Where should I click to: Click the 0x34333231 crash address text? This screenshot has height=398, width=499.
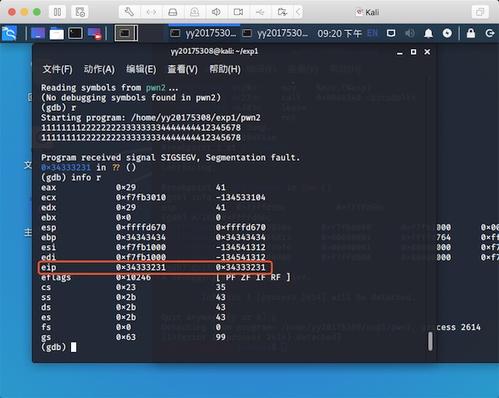point(66,167)
